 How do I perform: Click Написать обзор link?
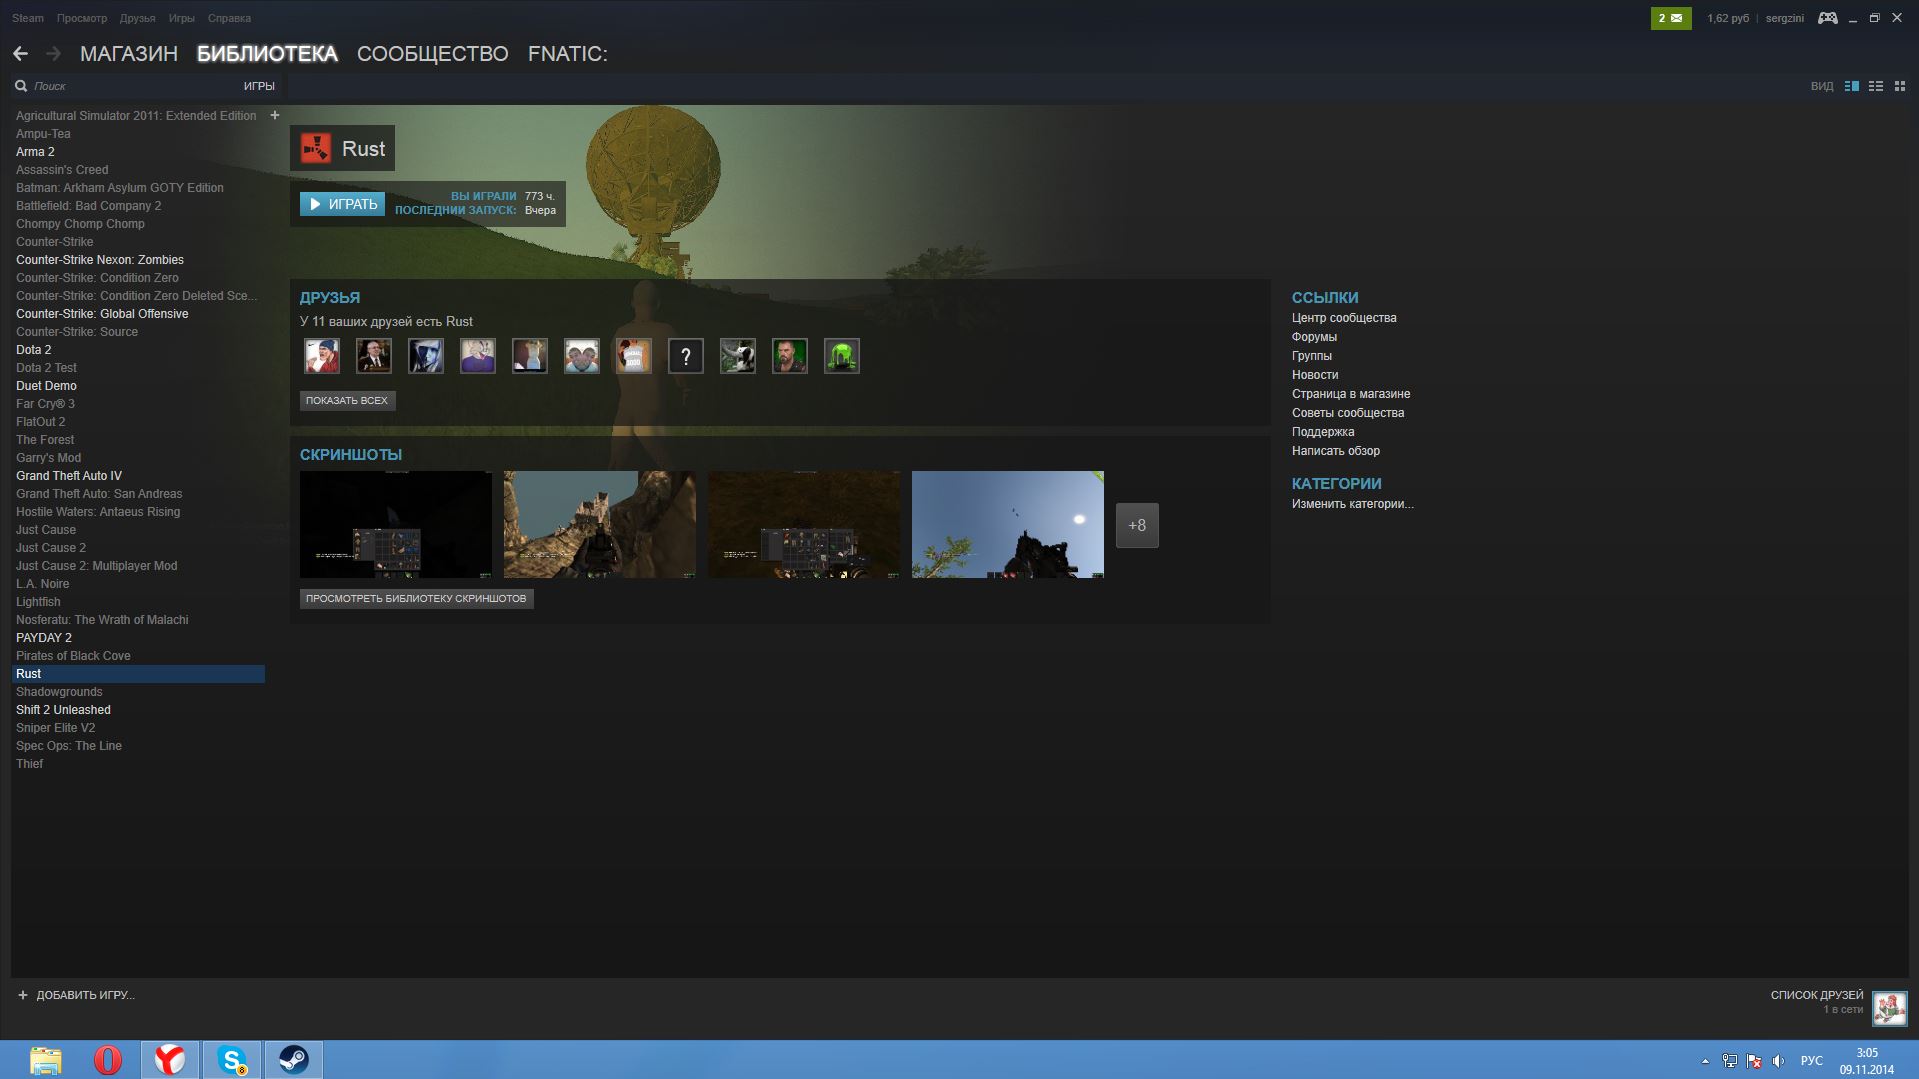(x=1336, y=451)
